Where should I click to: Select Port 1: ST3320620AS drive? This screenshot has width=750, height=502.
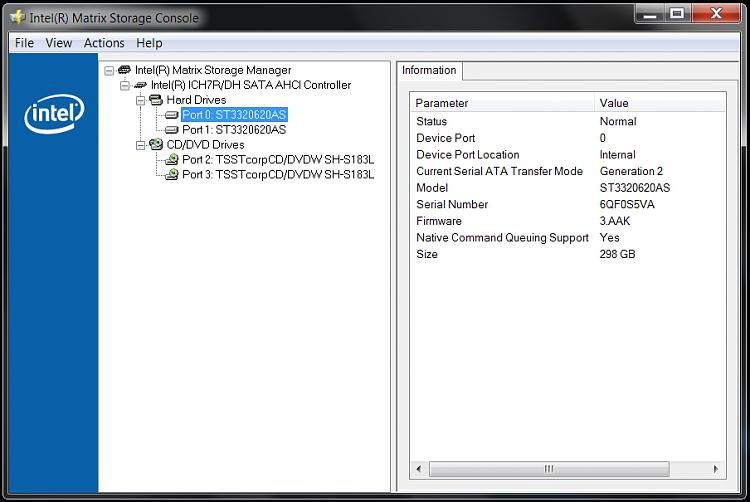(x=234, y=130)
